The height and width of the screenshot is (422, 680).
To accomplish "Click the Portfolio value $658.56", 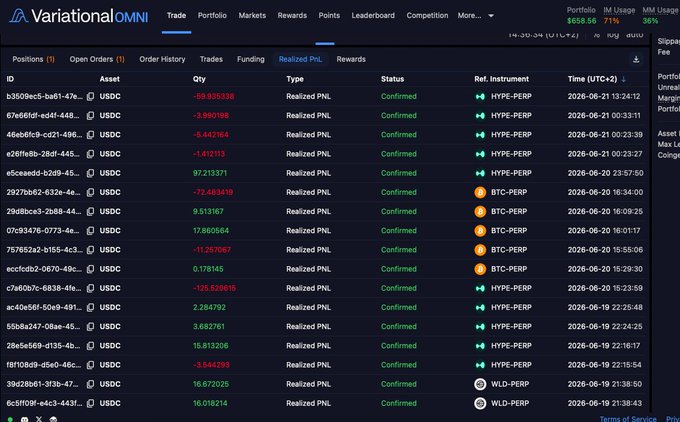I will [x=582, y=20].
